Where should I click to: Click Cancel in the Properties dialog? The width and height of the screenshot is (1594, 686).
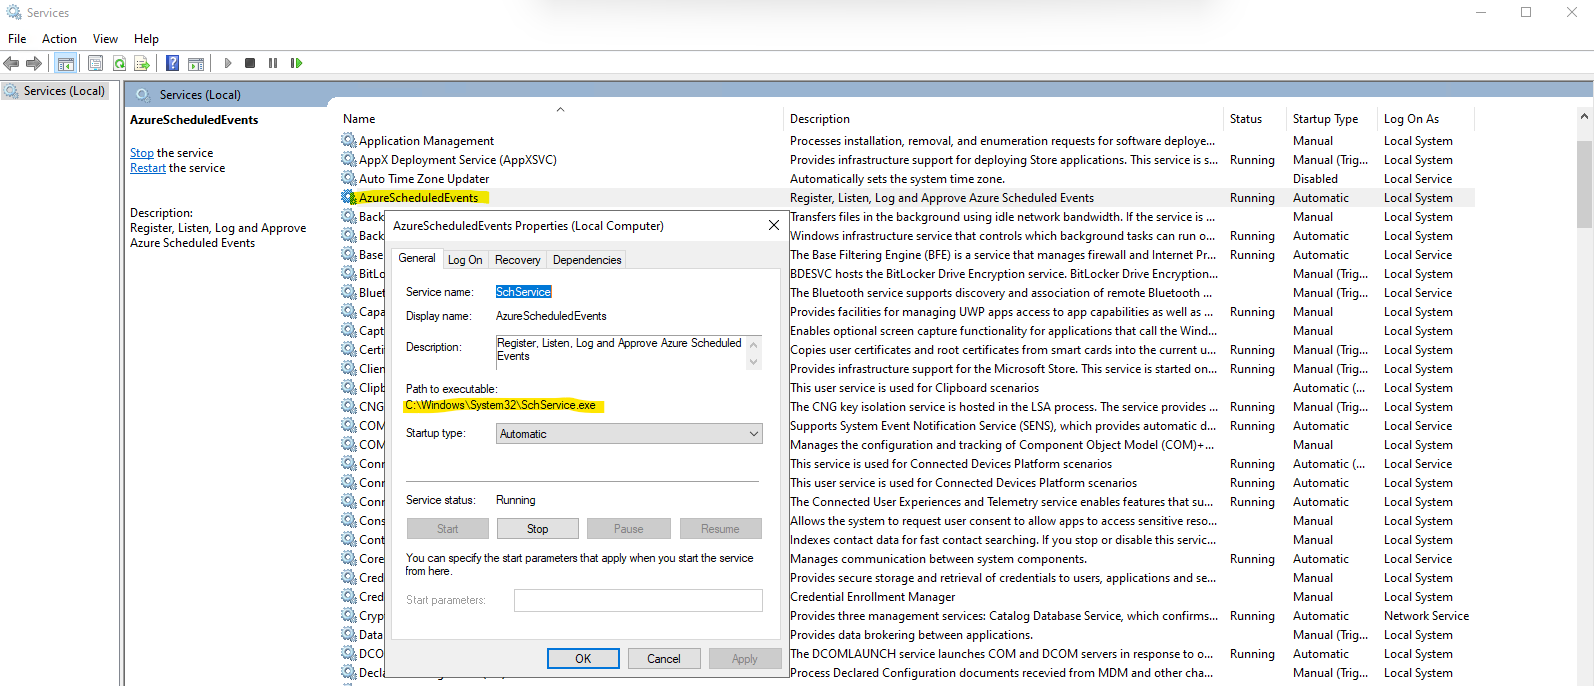point(664,659)
